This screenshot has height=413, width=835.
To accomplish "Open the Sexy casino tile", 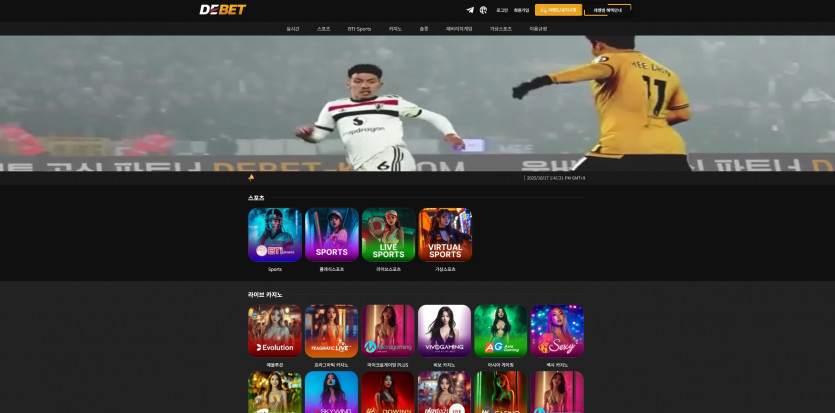I will [557, 331].
